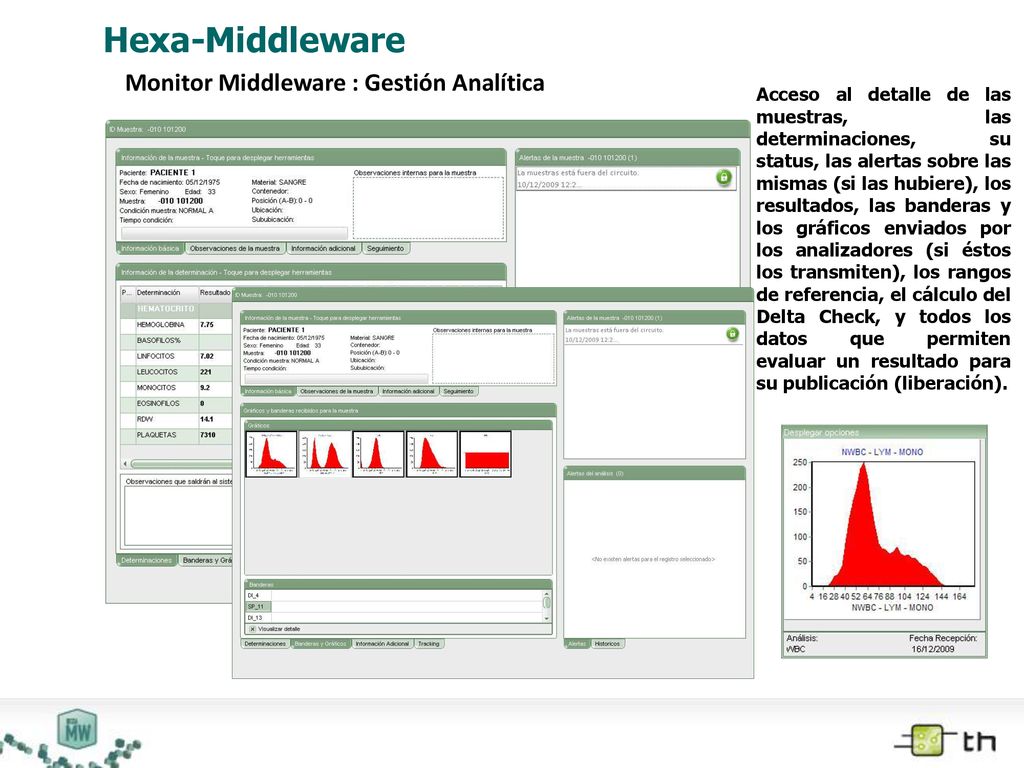
Task: Select the RDW row
Action: 176,419
